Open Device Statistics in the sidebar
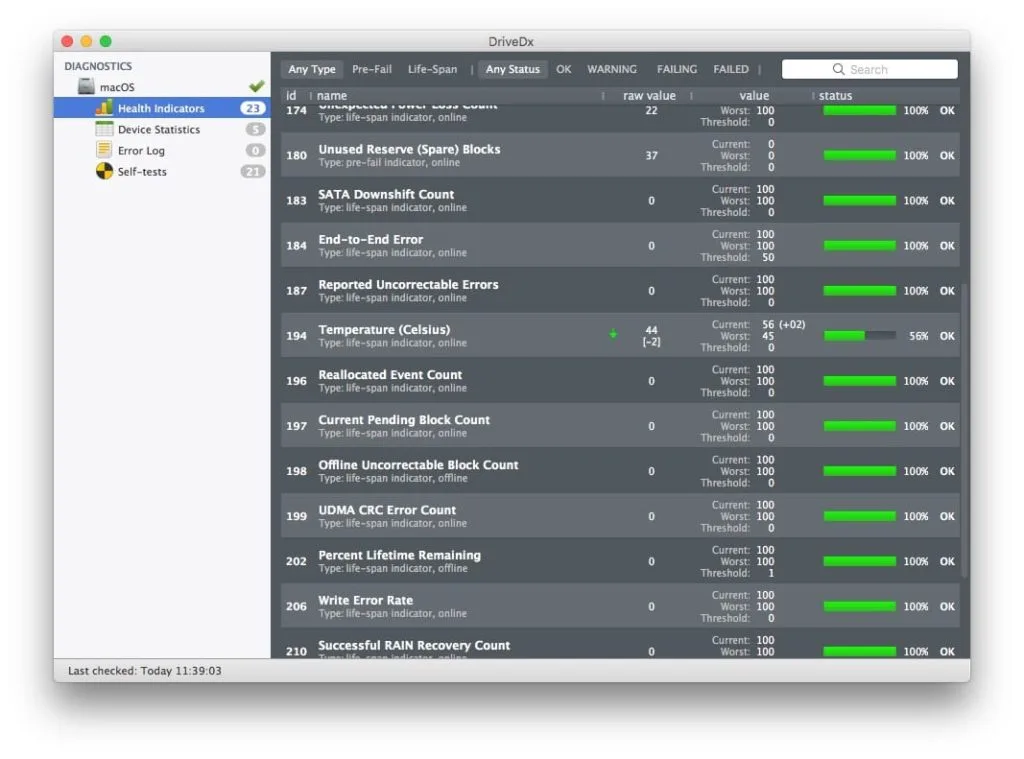 tap(162, 129)
